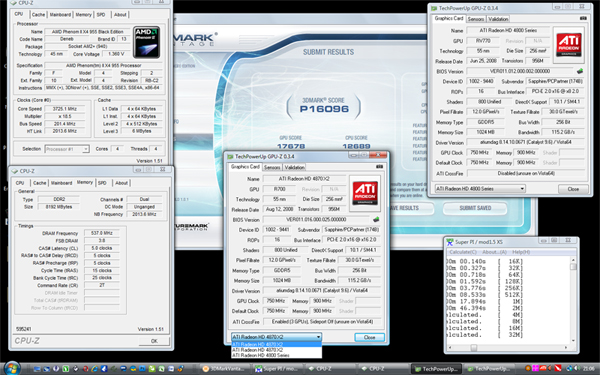Image resolution: width=600 pixels, height=375 pixels.
Task: Open the About...(A) menu in Super PI
Action: pyautogui.click(x=494, y=252)
